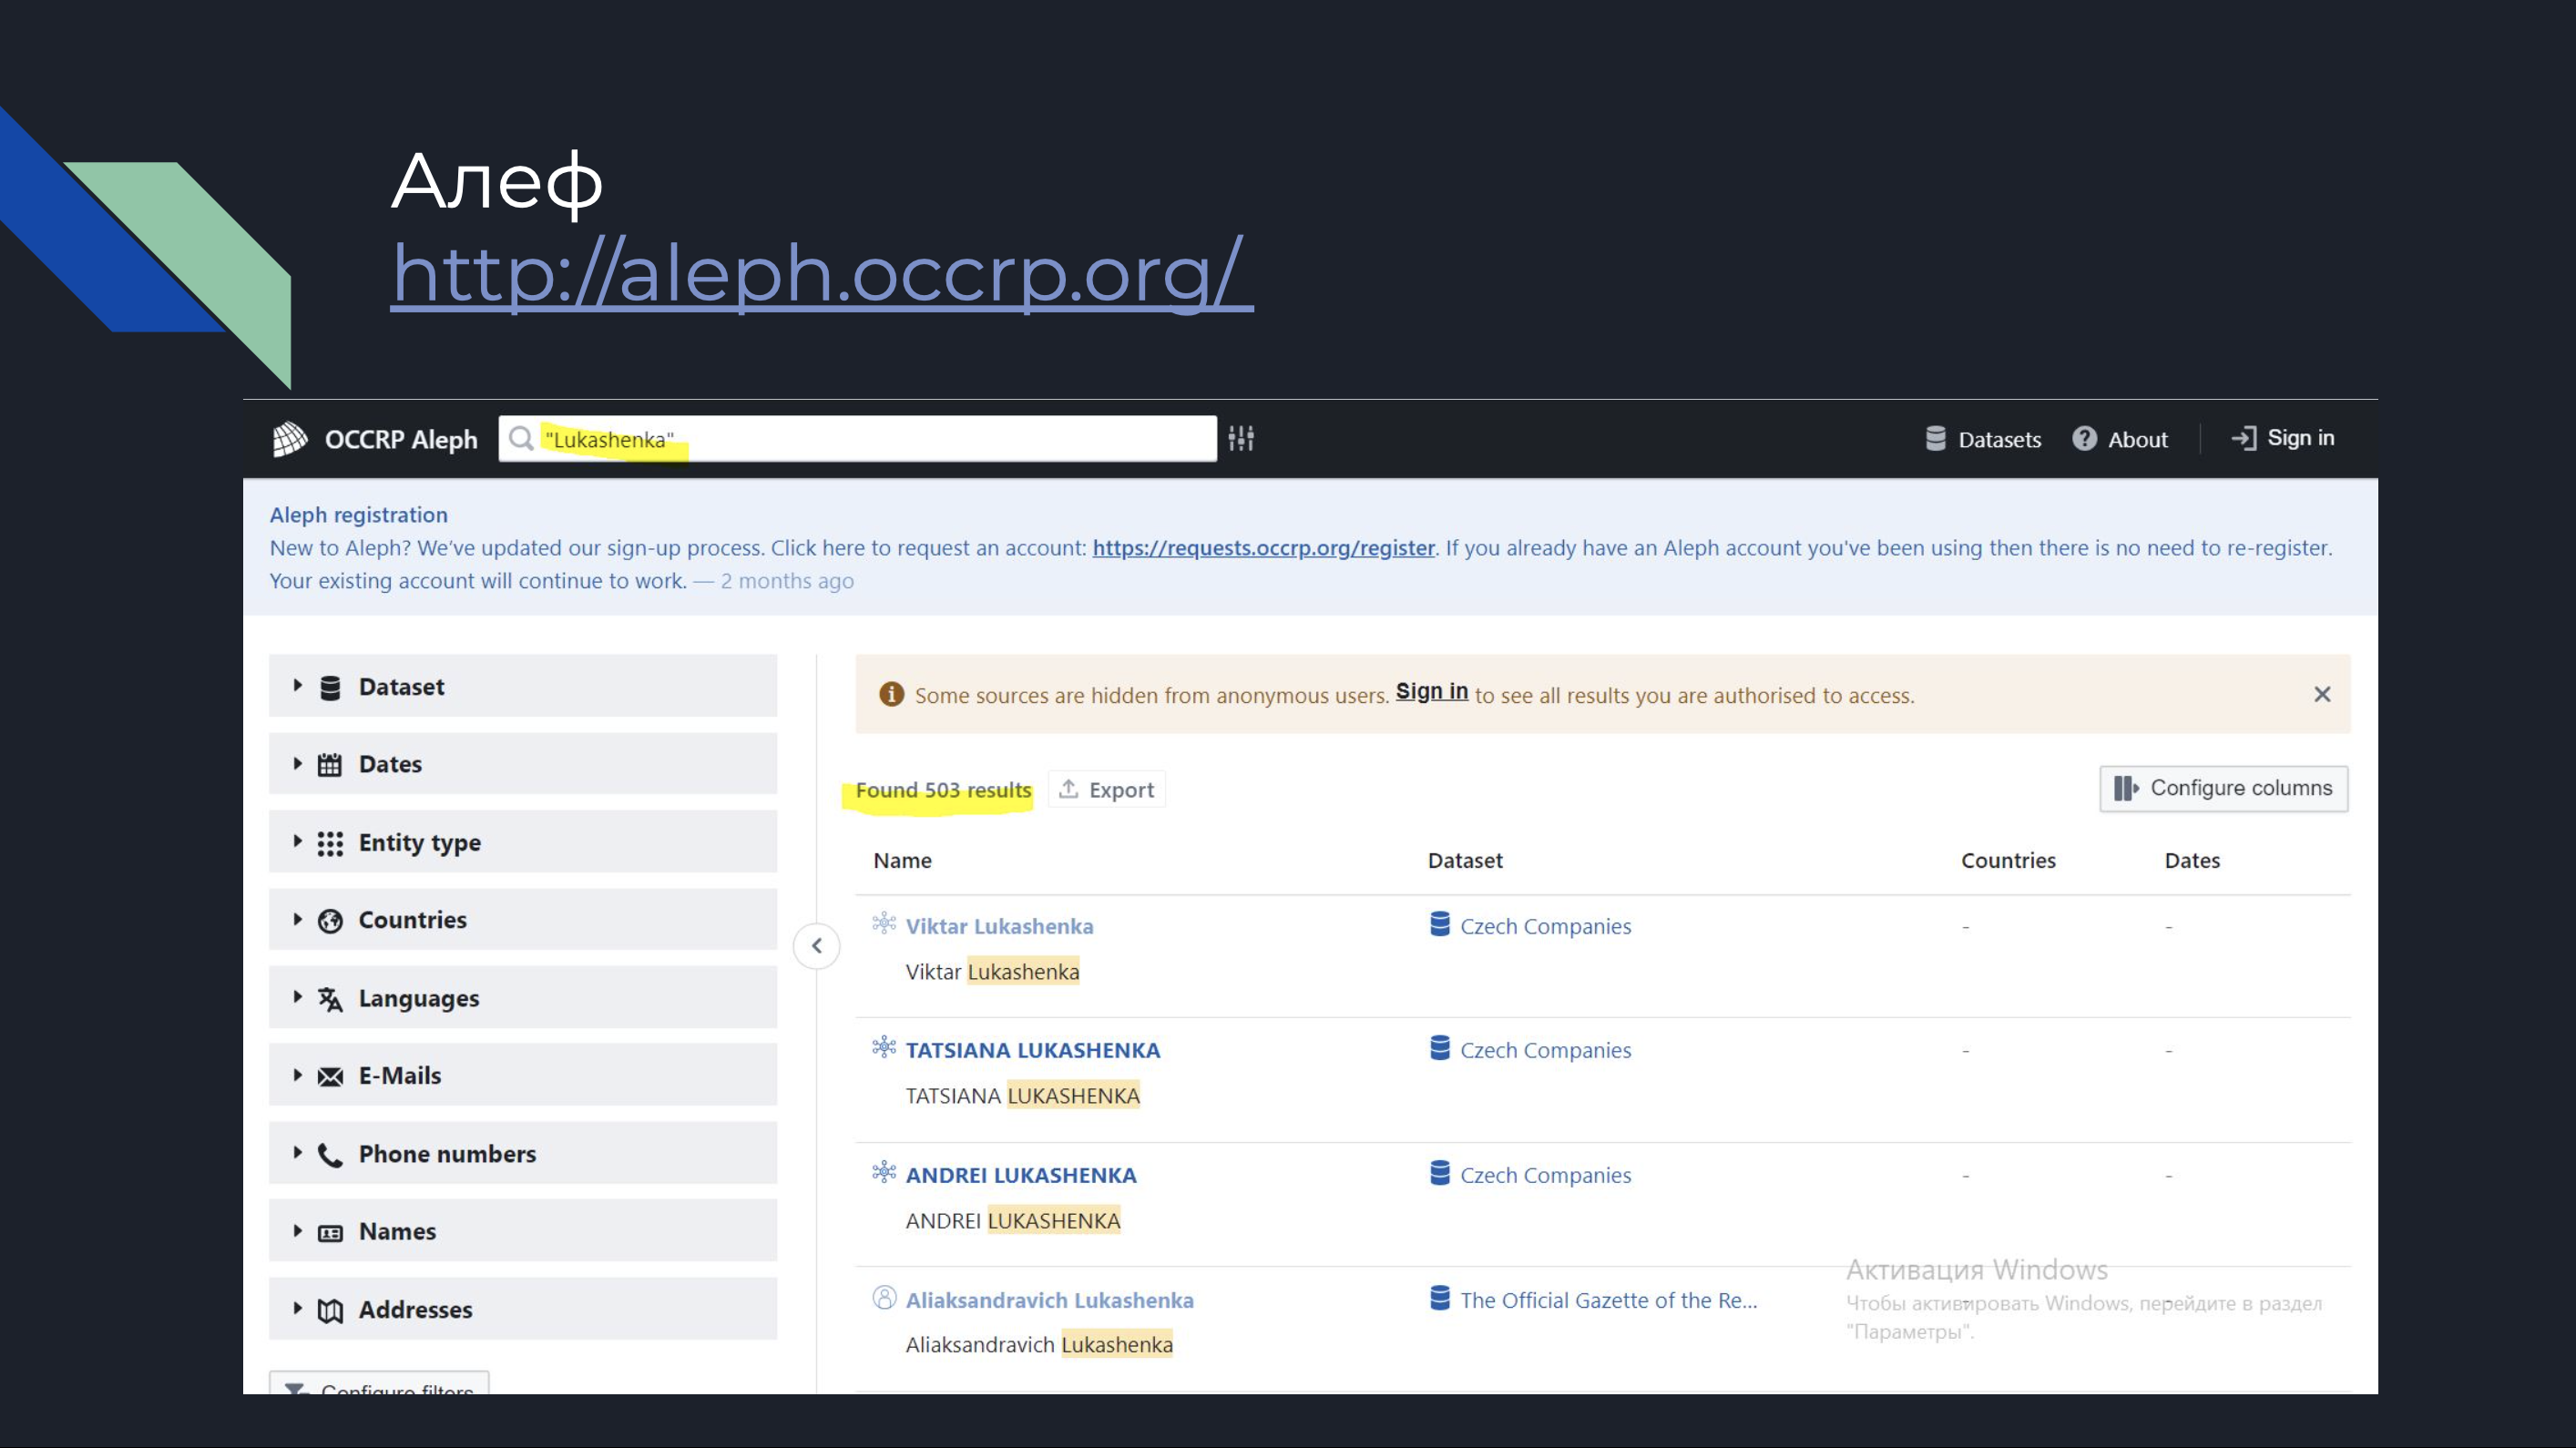
Task: Open the requests.occrp.org/register link
Action: click(x=1263, y=548)
